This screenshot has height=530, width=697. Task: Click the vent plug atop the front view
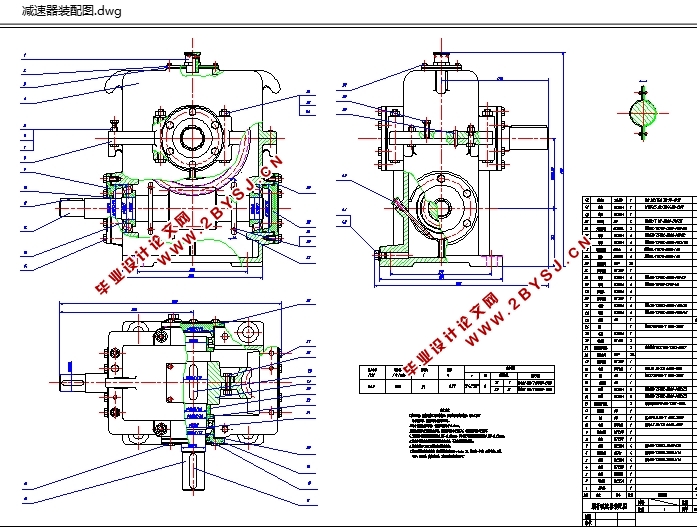click(x=192, y=61)
